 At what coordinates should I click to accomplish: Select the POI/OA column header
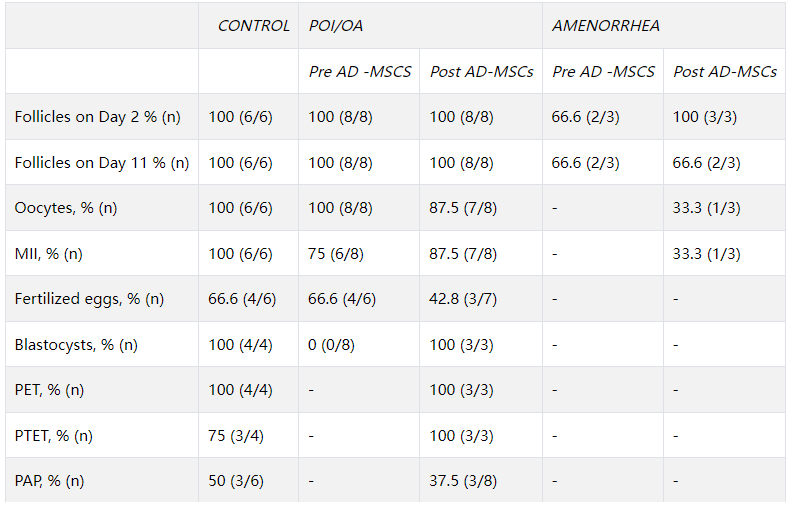[336, 26]
